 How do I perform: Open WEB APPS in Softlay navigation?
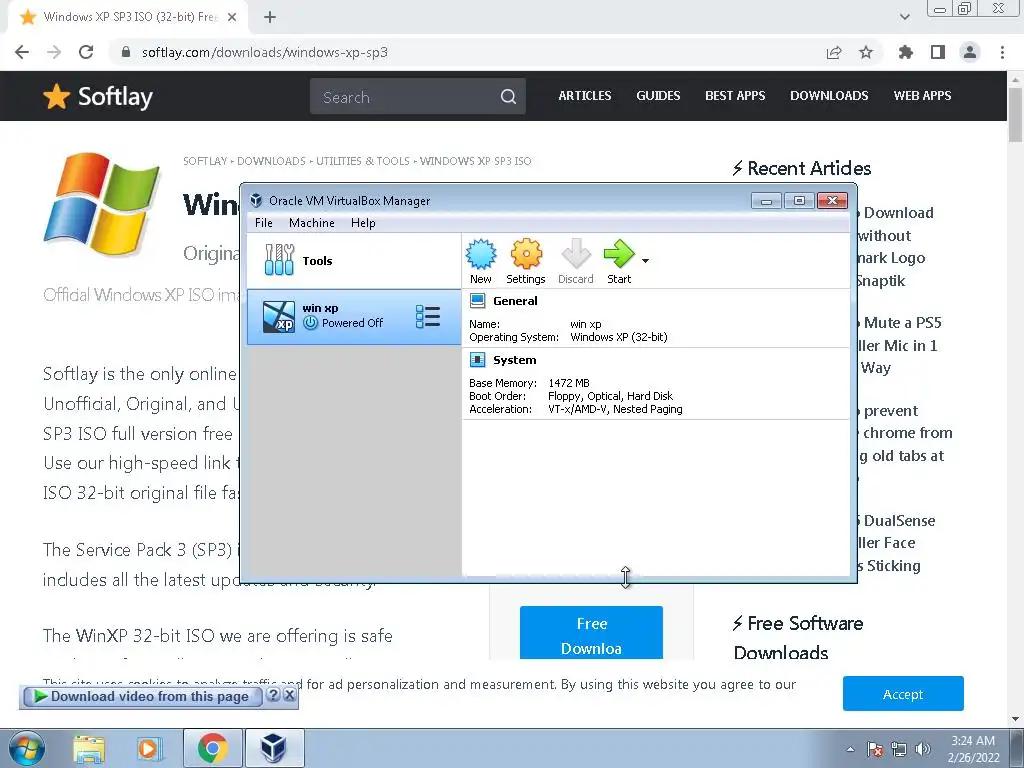pyautogui.click(x=922, y=95)
